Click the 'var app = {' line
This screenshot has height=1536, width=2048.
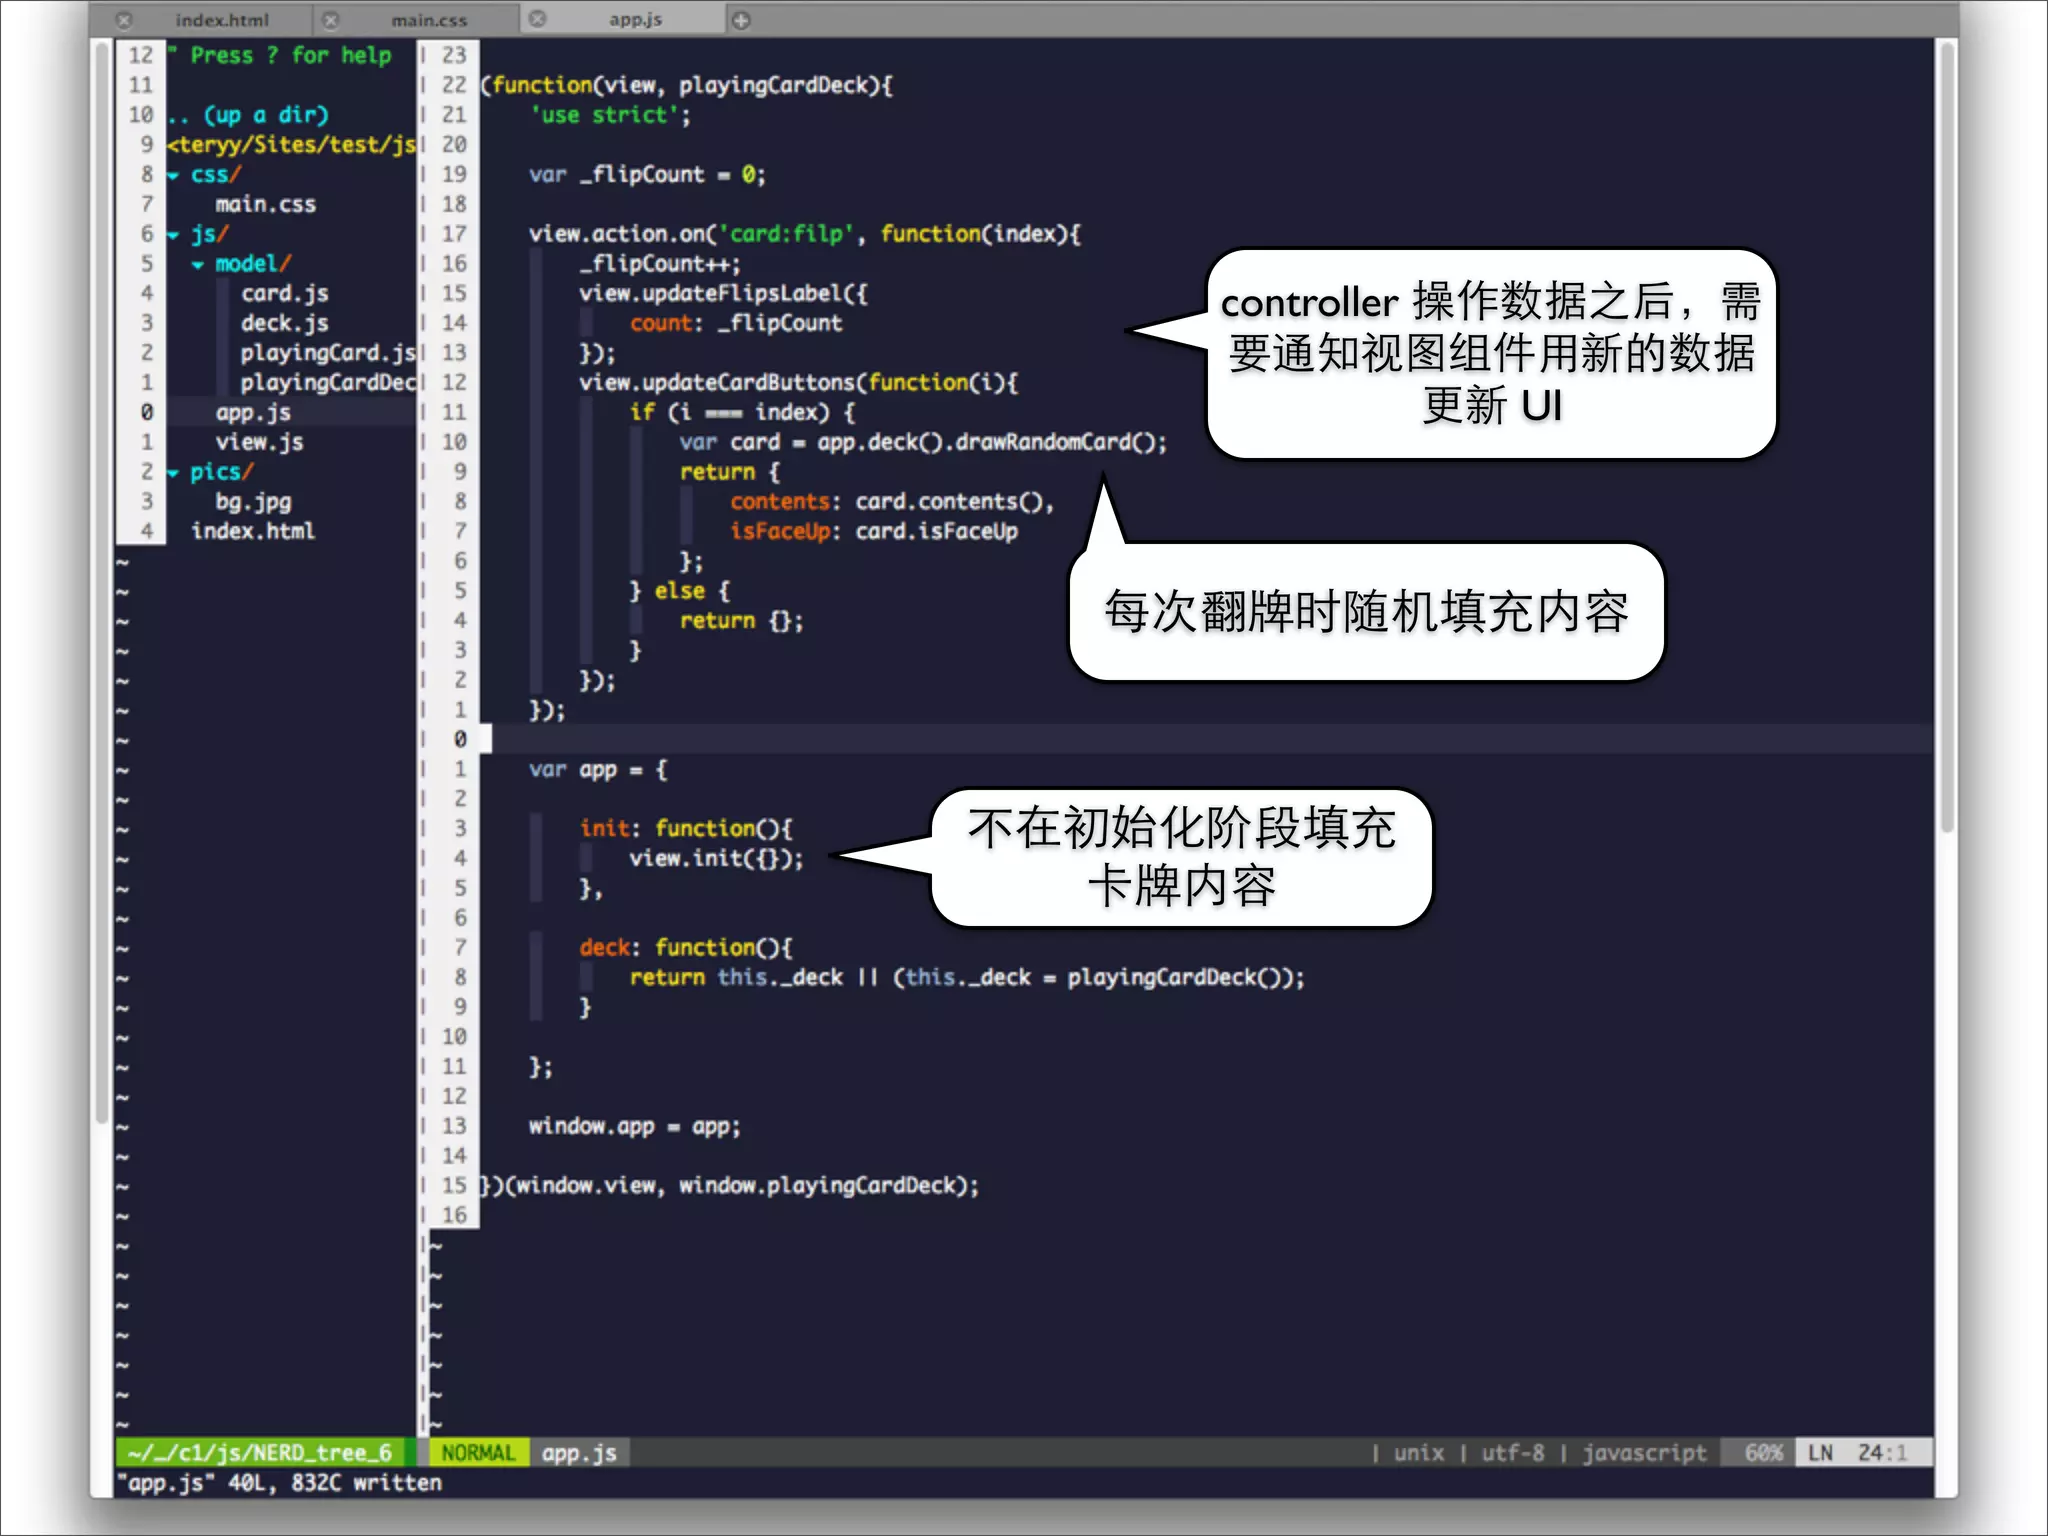(599, 769)
